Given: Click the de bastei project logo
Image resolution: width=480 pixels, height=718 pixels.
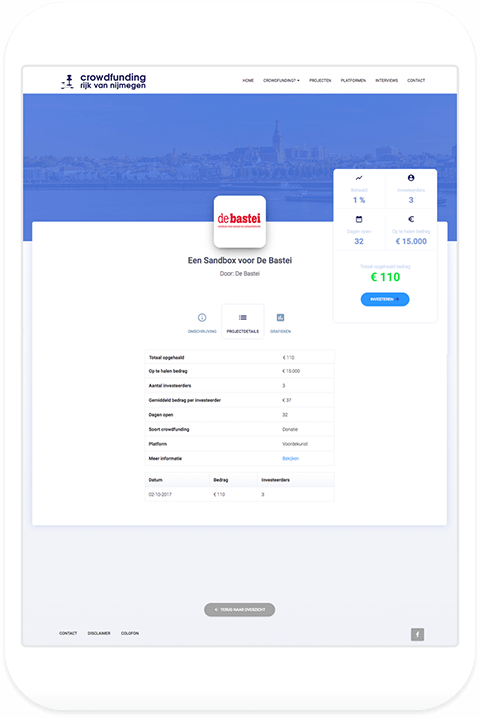Looking at the screenshot, I should (x=240, y=221).
